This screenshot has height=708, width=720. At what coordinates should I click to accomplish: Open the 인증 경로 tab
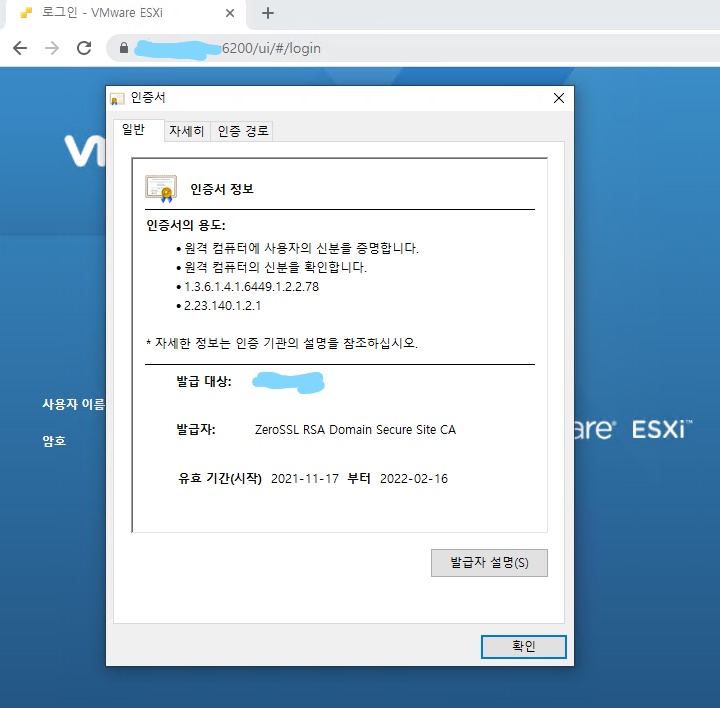coord(243,131)
